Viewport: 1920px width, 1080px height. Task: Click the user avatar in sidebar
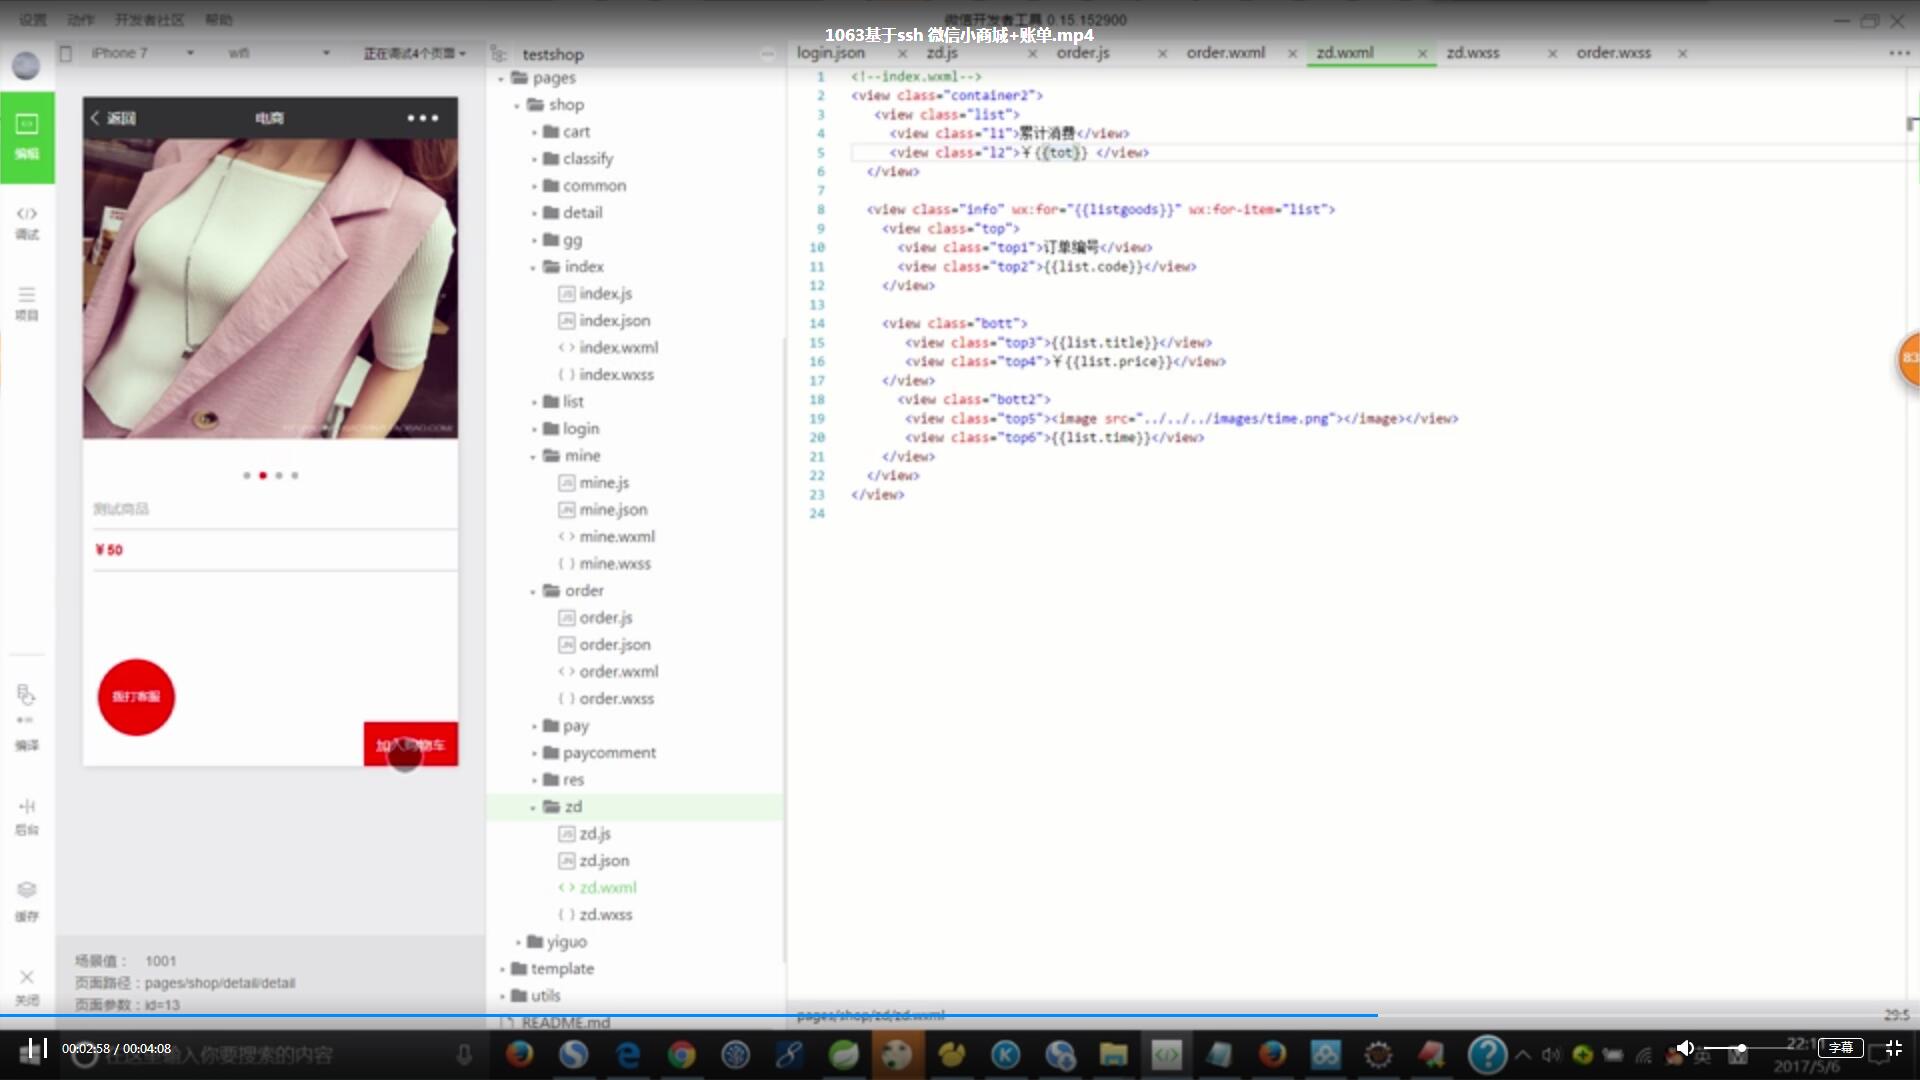tap(26, 65)
